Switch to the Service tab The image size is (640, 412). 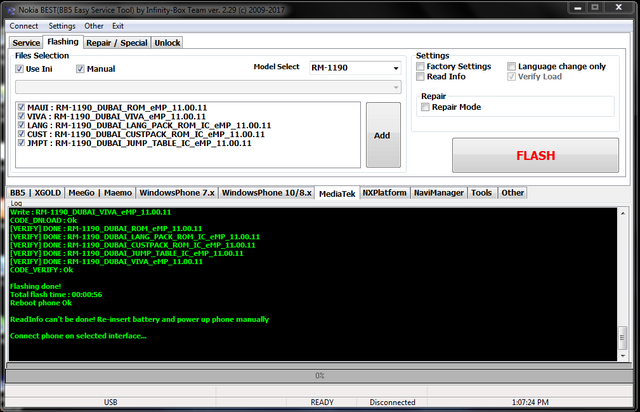pyautogui.click(x=26, y=43)
